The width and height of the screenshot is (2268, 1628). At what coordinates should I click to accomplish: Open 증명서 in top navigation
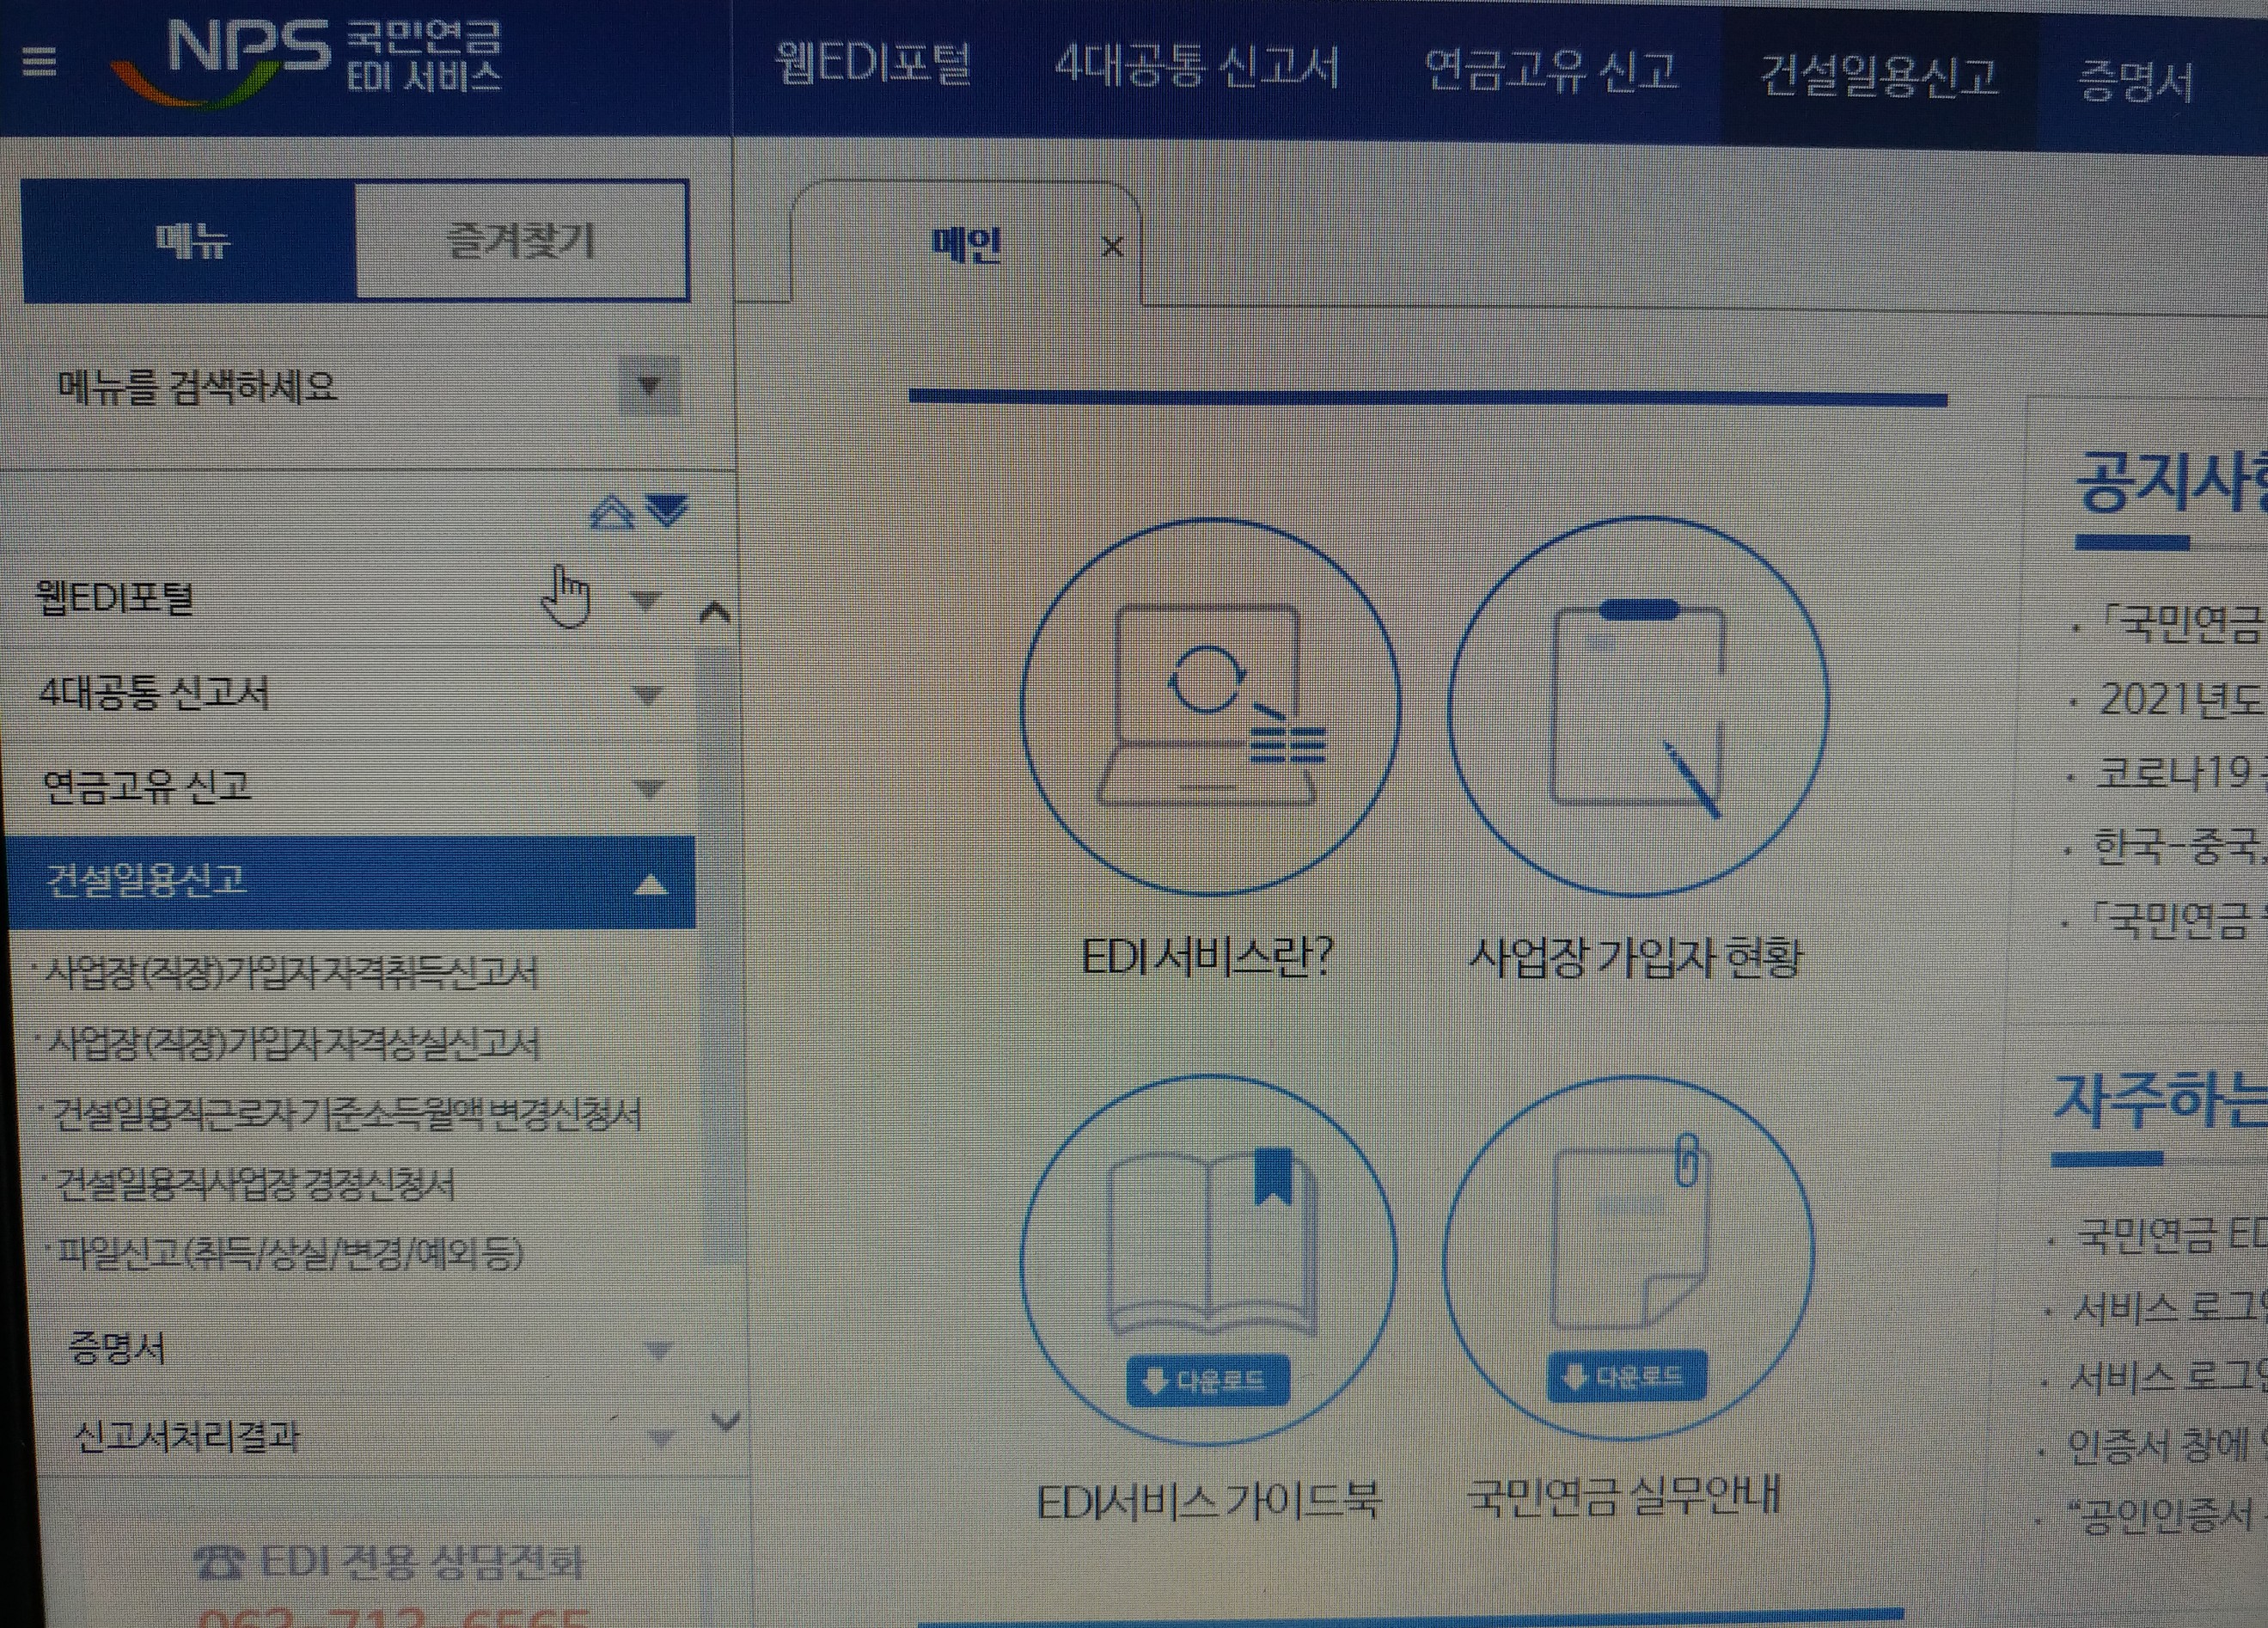(x=2136, y=81)
